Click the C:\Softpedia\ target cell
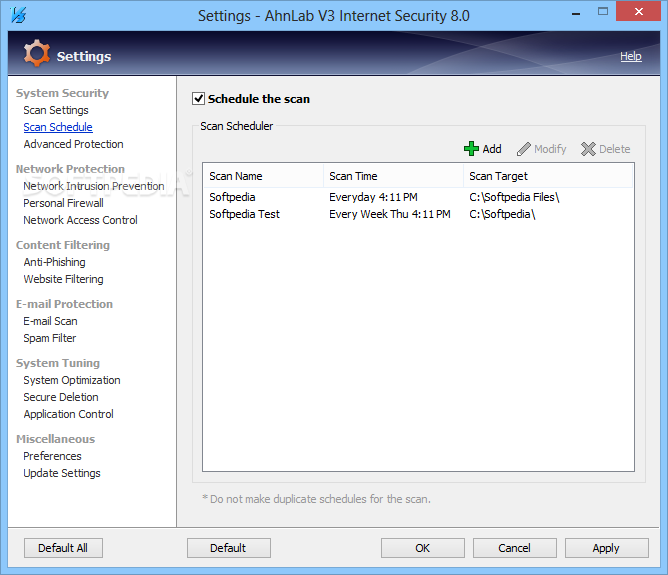 [502, 214]
